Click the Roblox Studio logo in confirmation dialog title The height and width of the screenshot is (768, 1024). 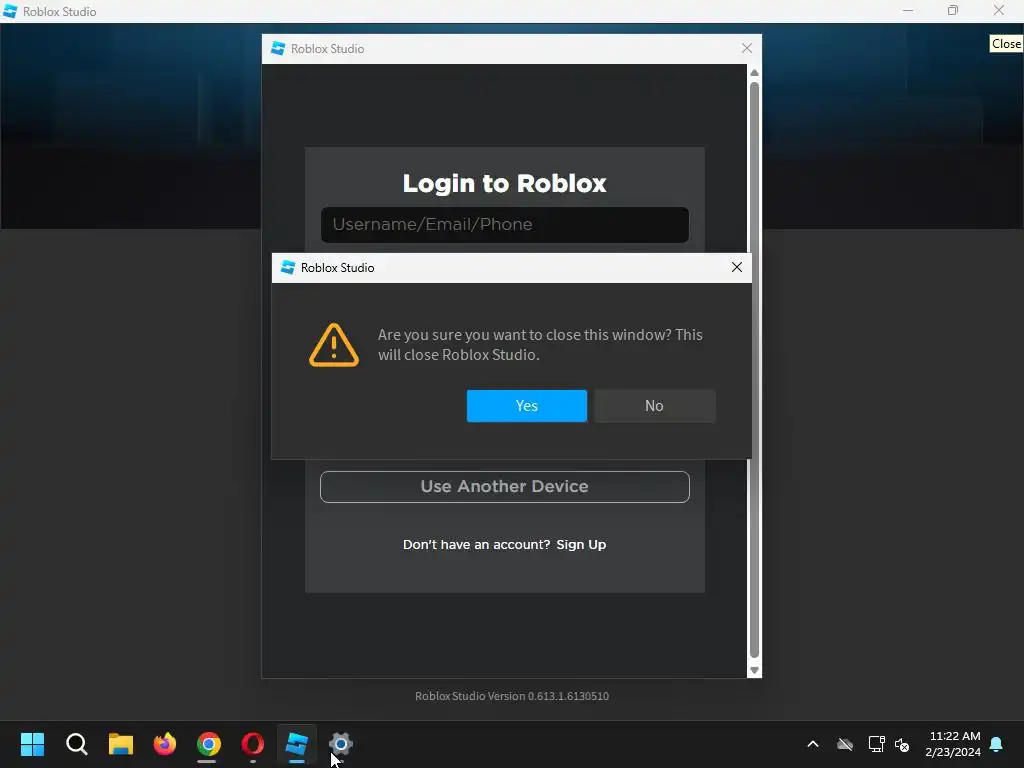pyautogui.click(x=287, y=267)
